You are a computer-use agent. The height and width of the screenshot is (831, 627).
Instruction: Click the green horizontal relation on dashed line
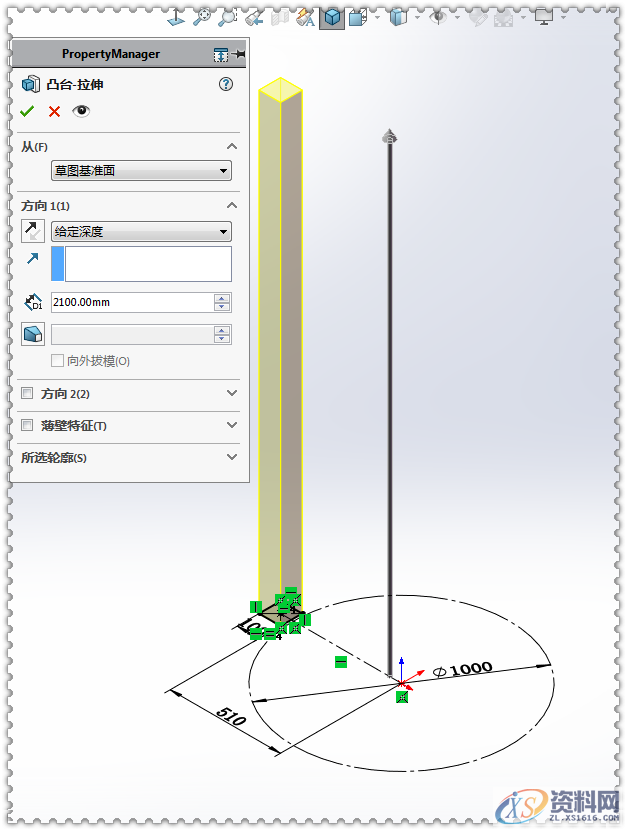tap(341, 662)
